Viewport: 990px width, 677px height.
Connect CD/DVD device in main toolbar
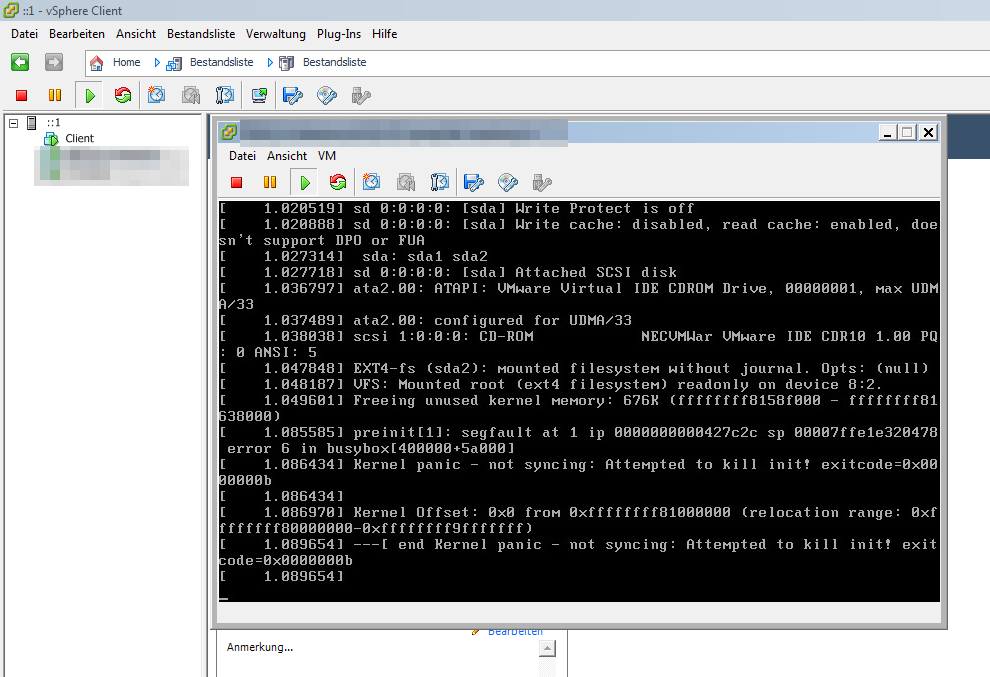tap(327, 95)
